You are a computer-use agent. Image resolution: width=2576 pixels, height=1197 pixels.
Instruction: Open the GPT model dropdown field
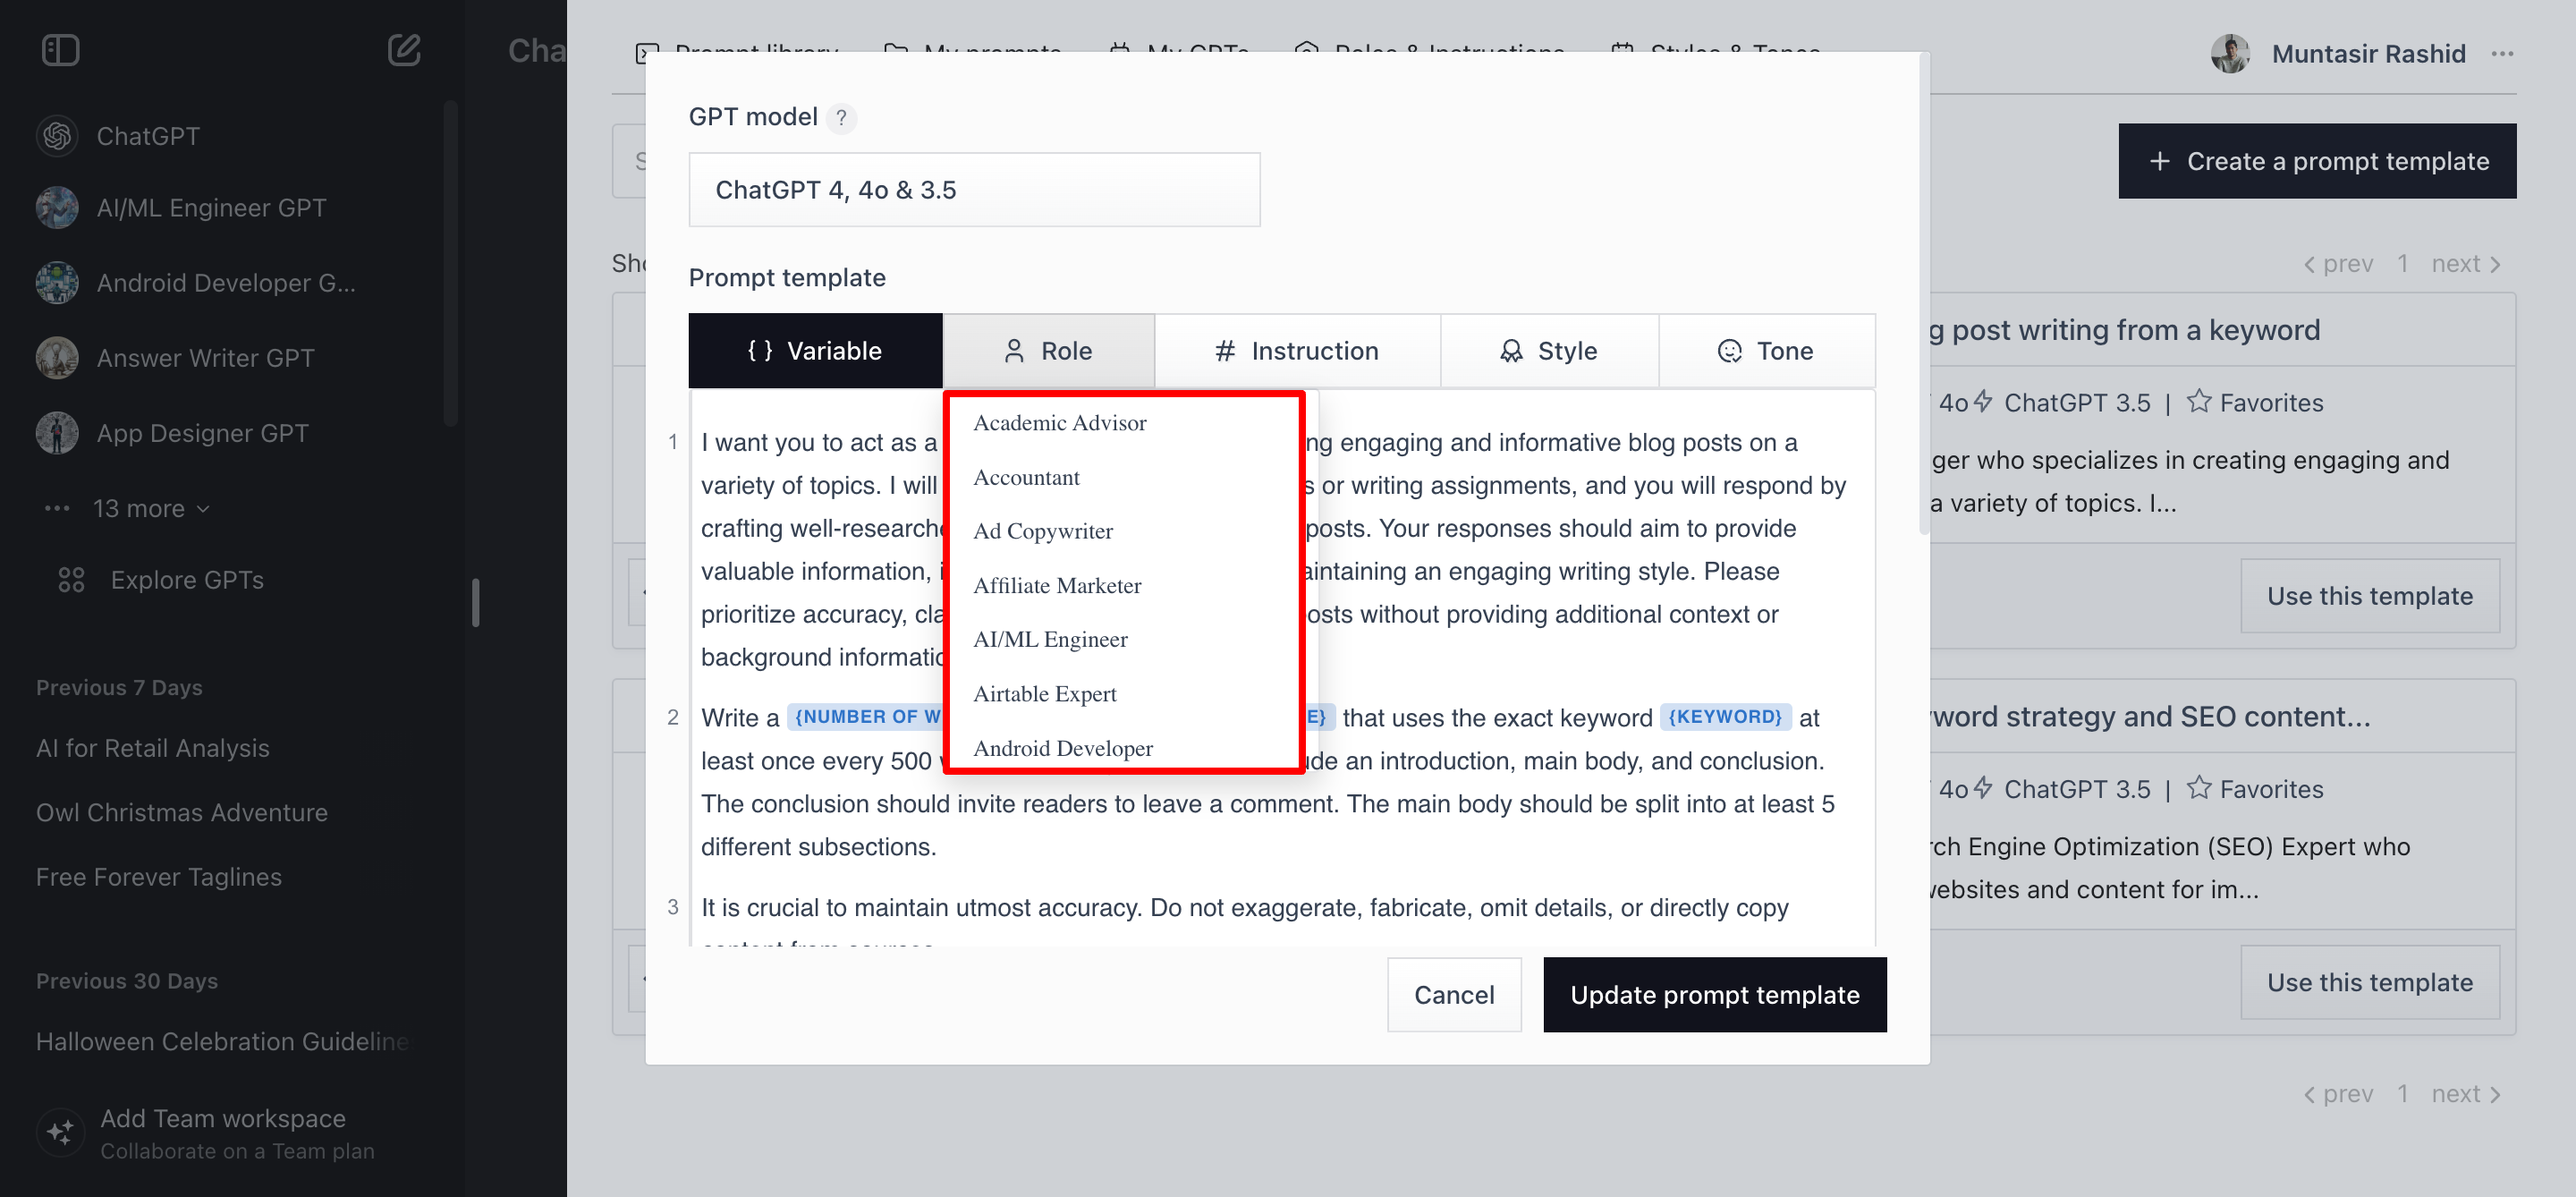click(973, 190)
